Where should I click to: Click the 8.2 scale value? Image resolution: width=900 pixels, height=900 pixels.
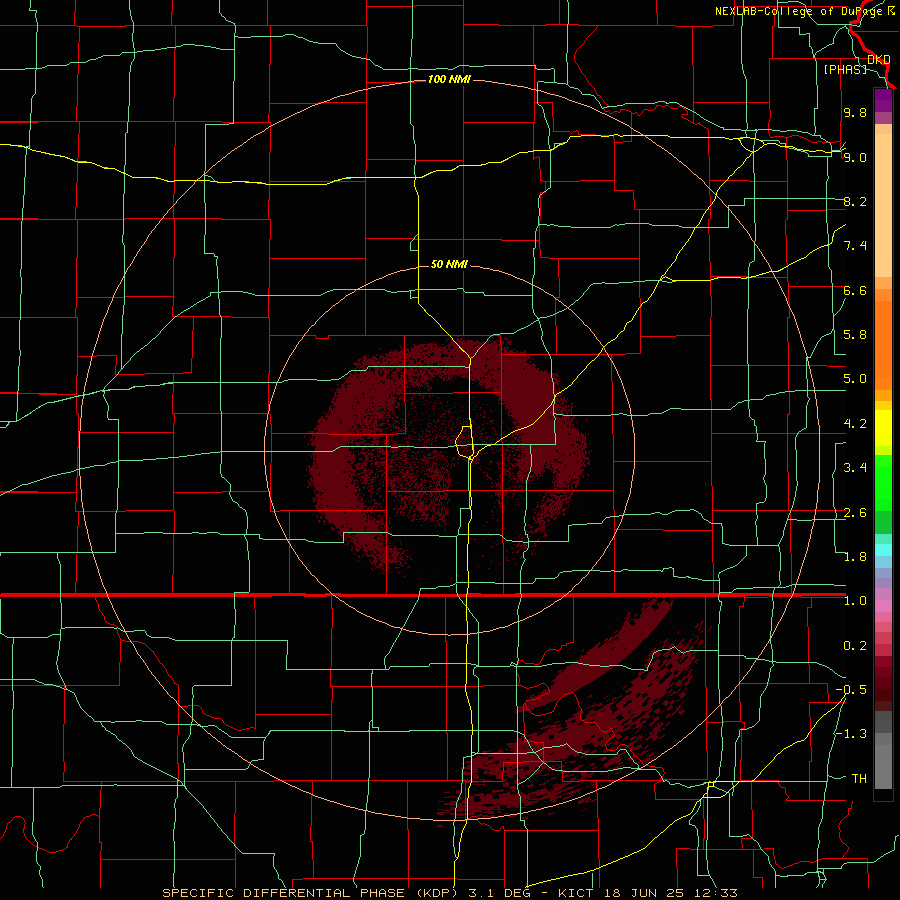(855, 201)
